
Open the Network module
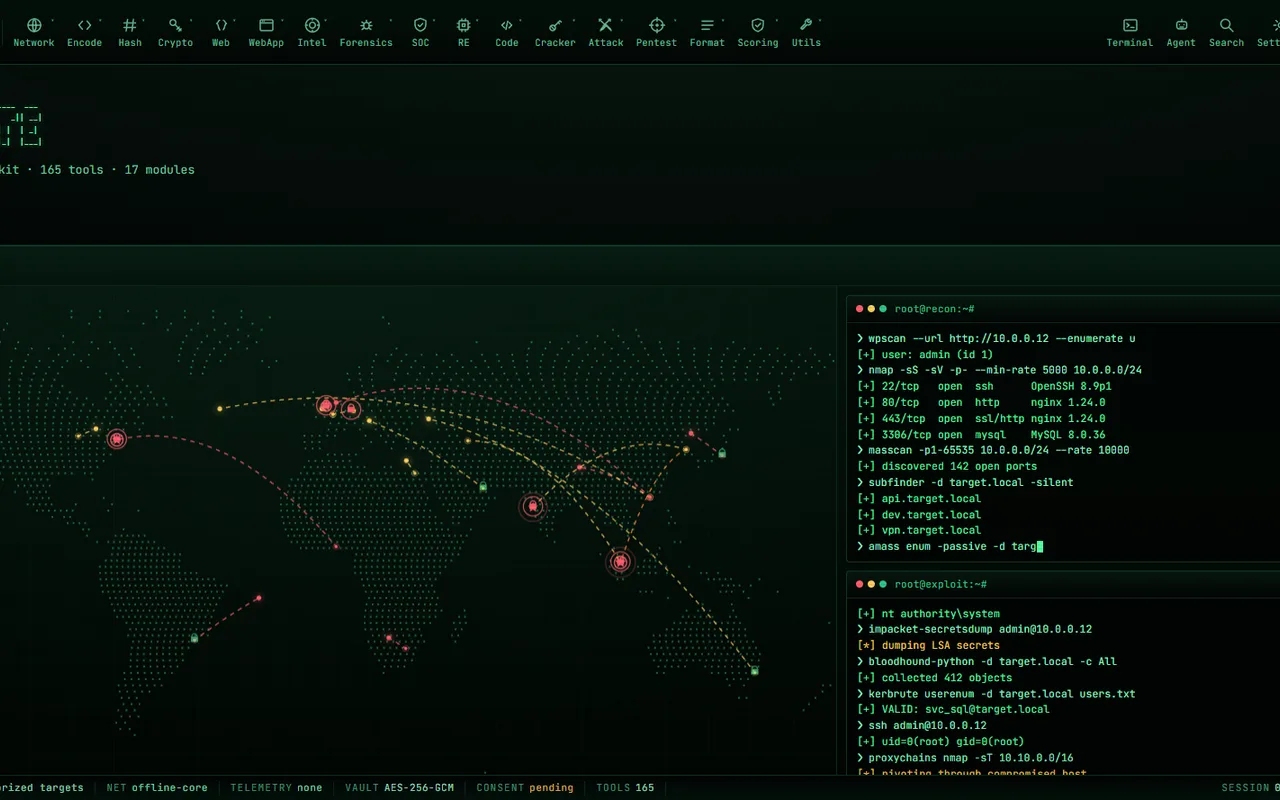(34, 32)
